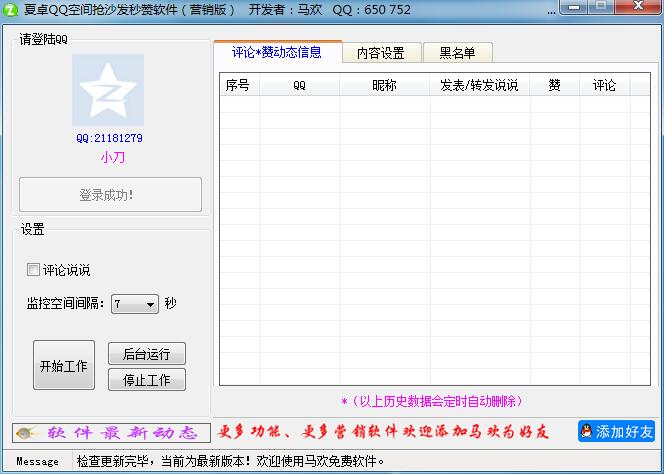Minimize the window
This screenshot has height=474, width=664.
[574, 7]
